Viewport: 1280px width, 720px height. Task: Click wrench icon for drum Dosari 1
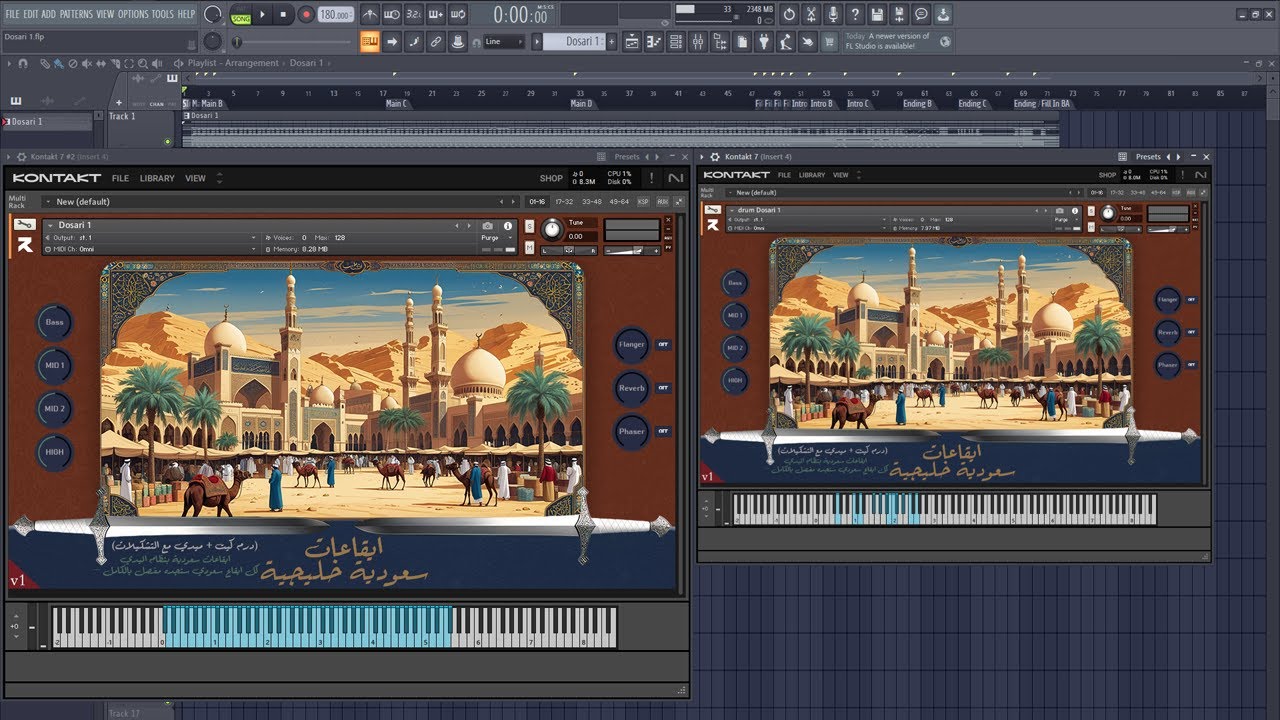[x=713, y=210]
